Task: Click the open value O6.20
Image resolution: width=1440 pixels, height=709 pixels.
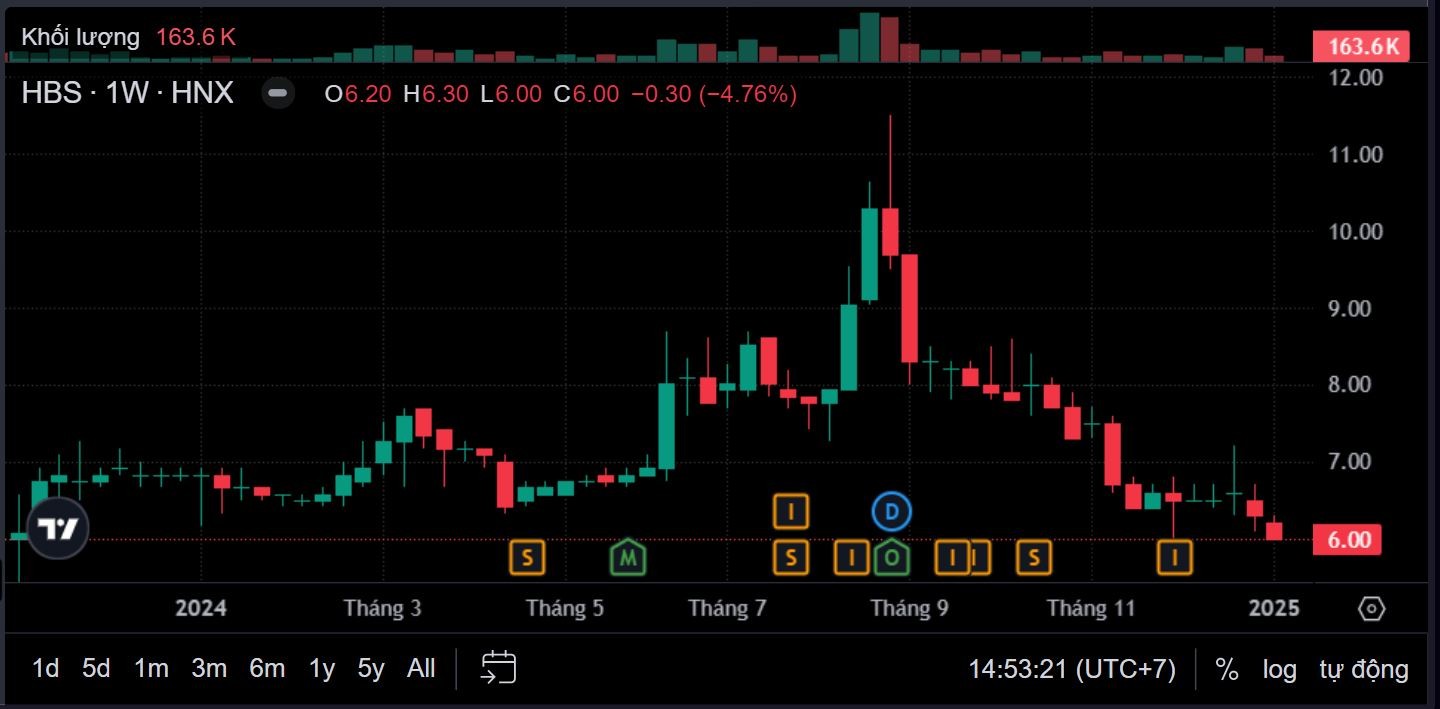Action: pos(358,94)
